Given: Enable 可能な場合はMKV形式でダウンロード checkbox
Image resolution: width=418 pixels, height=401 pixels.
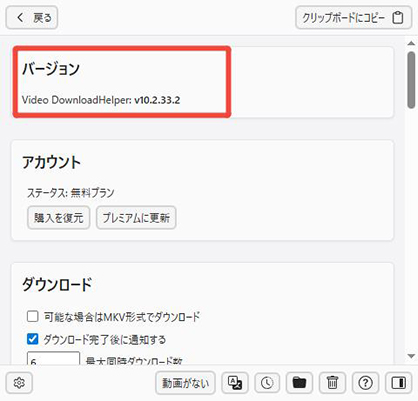Looking at the screenshot, I should tap(32, 316).
